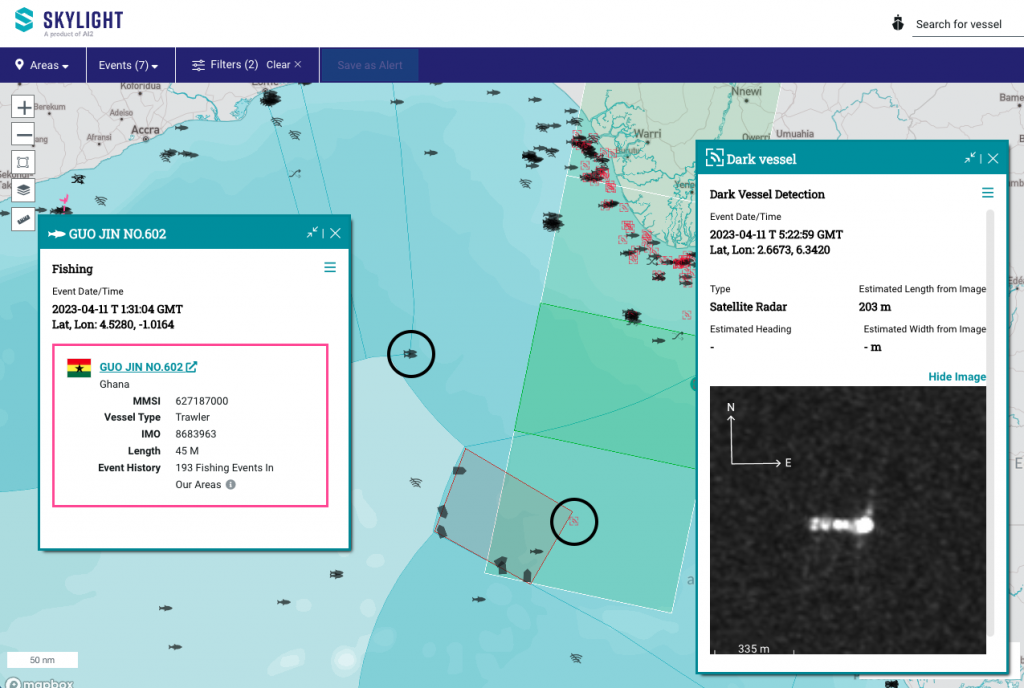Click the Save as Alert button
The image size is (1024, 688).
click(x=369, y=65)
